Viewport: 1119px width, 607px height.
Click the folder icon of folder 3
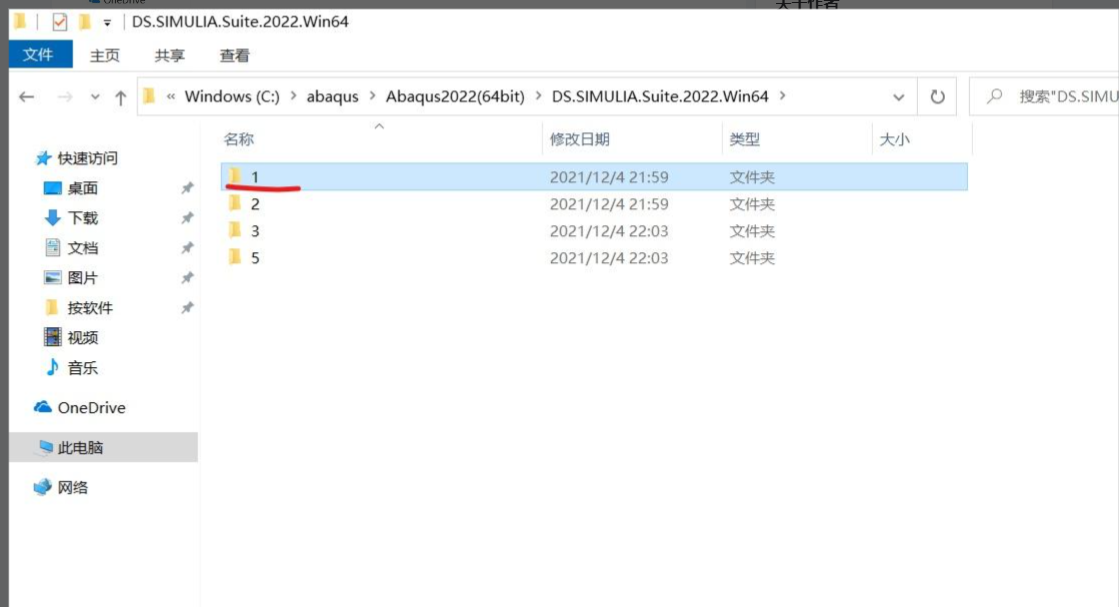click(236, 230)
